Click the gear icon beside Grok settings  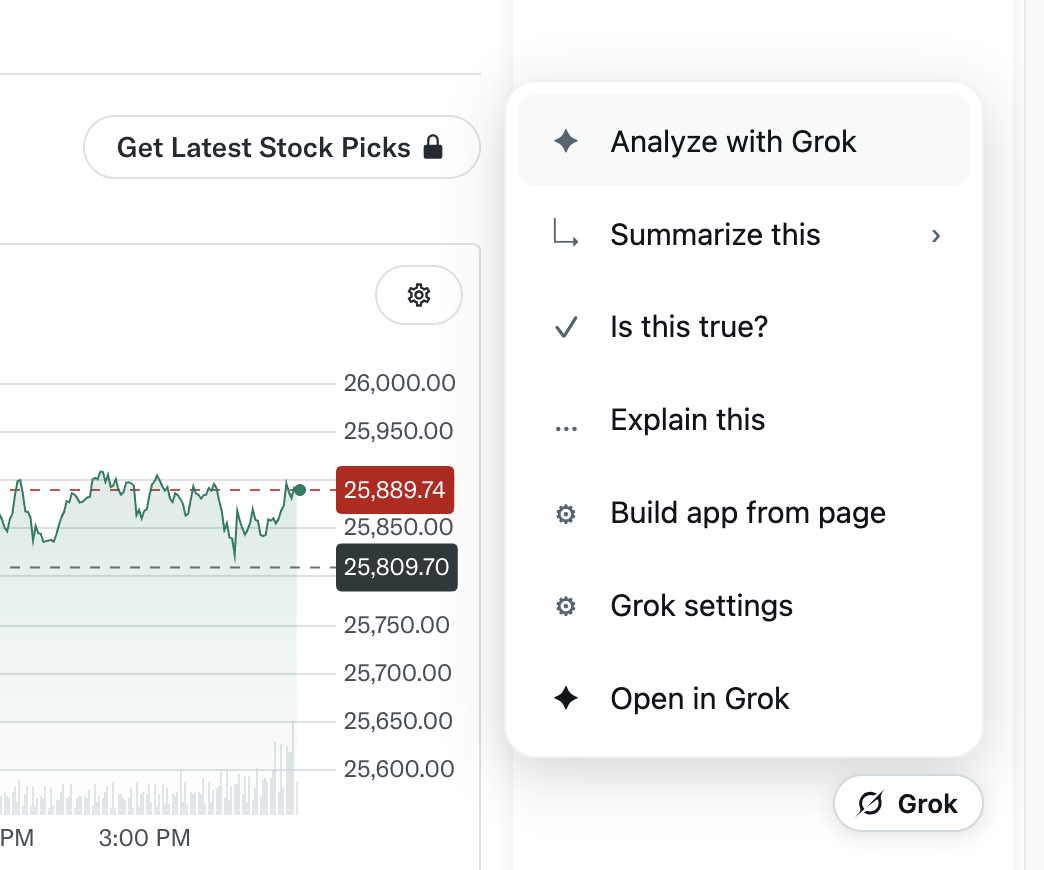(566, 606)
